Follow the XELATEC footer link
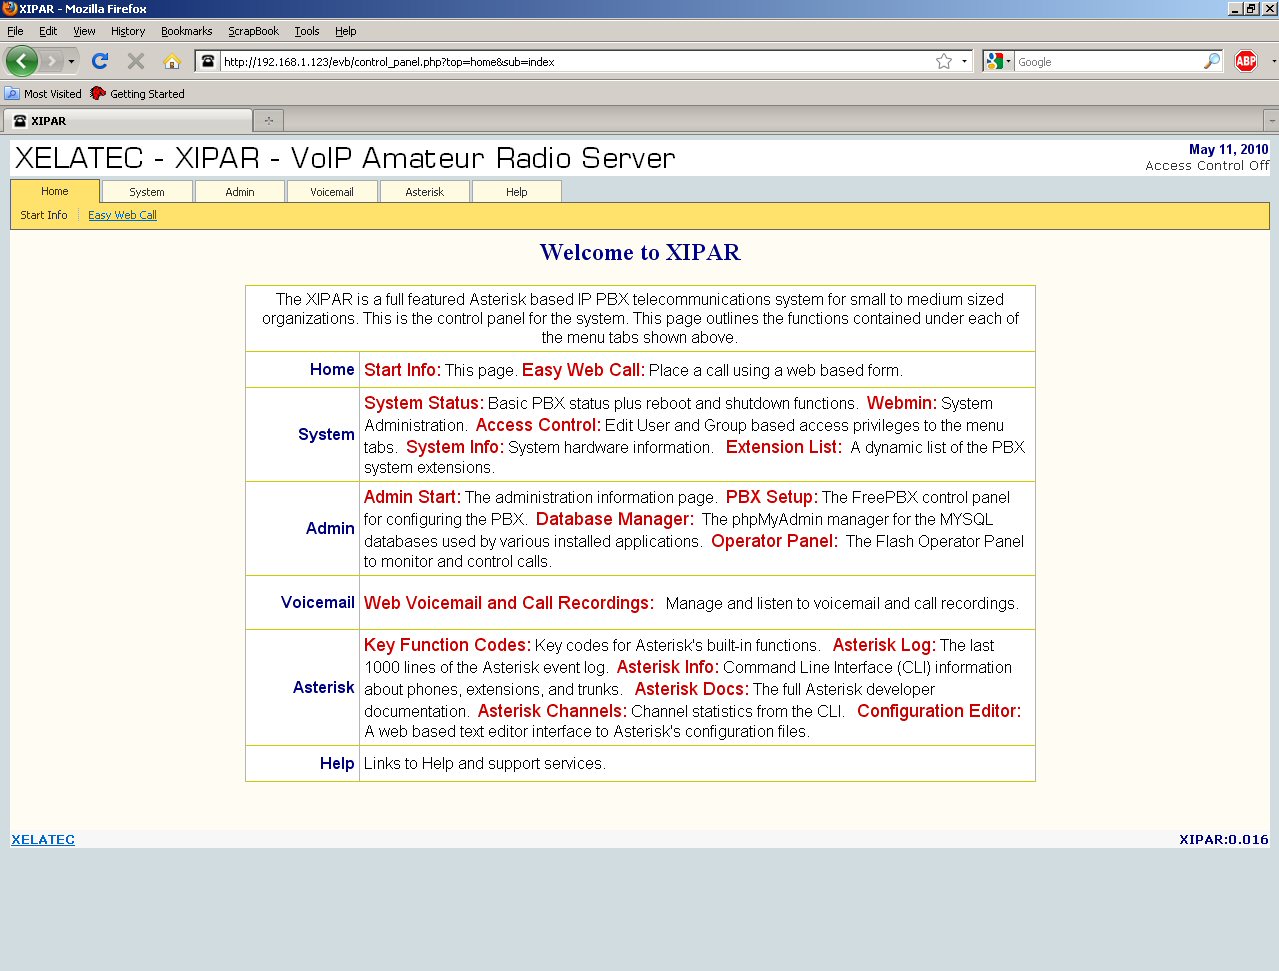 pyautogui.click(x=43, y=840)
